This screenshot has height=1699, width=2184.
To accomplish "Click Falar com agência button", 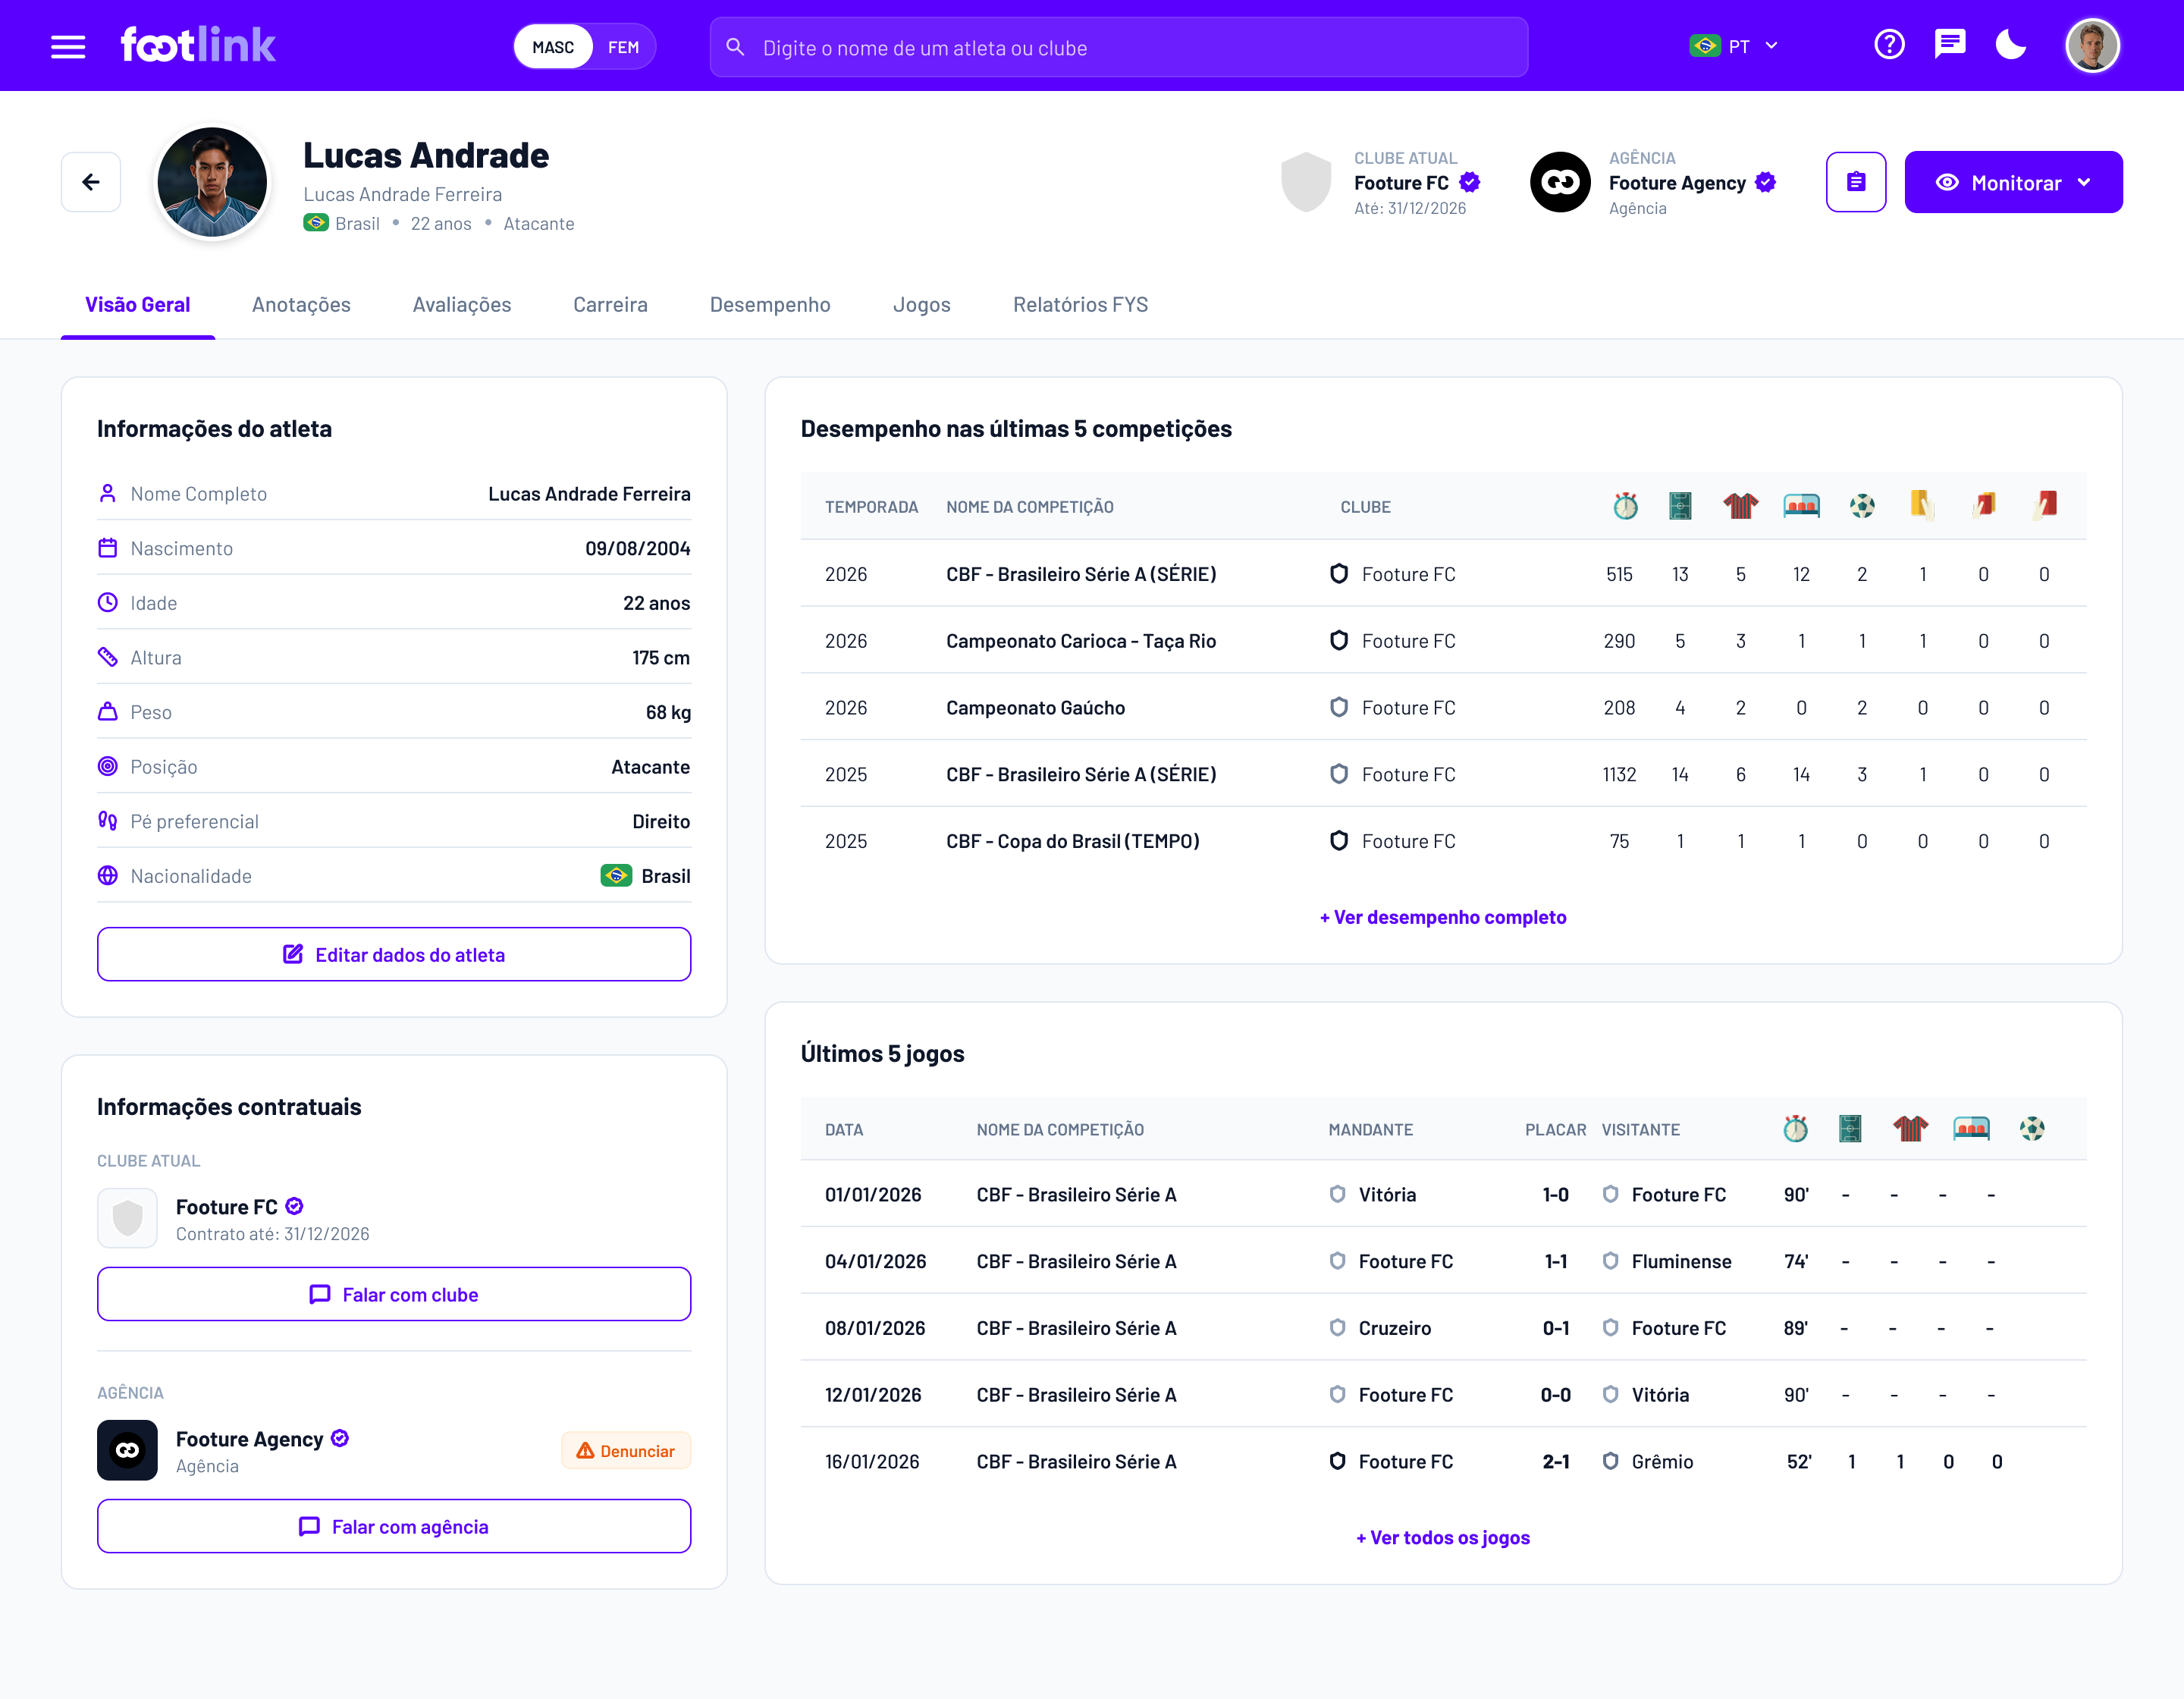I will (x=394, y=1526).
